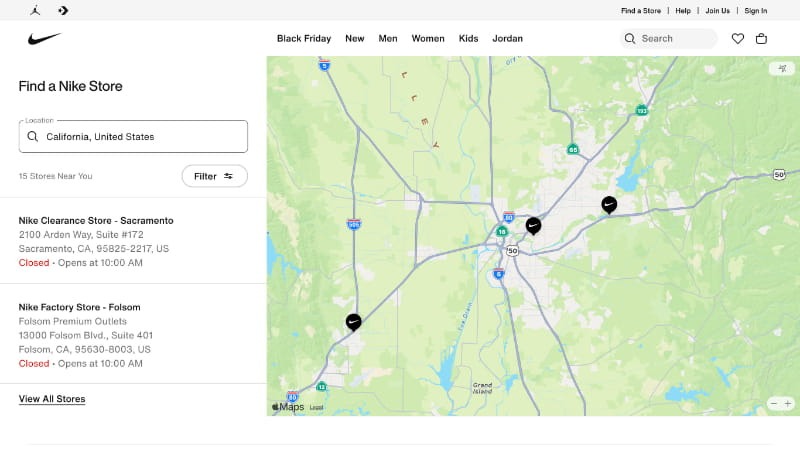Click the map's current location arrow icon
Image resolution: width=800 pixels, height=449 pixels.
point(781,69)
